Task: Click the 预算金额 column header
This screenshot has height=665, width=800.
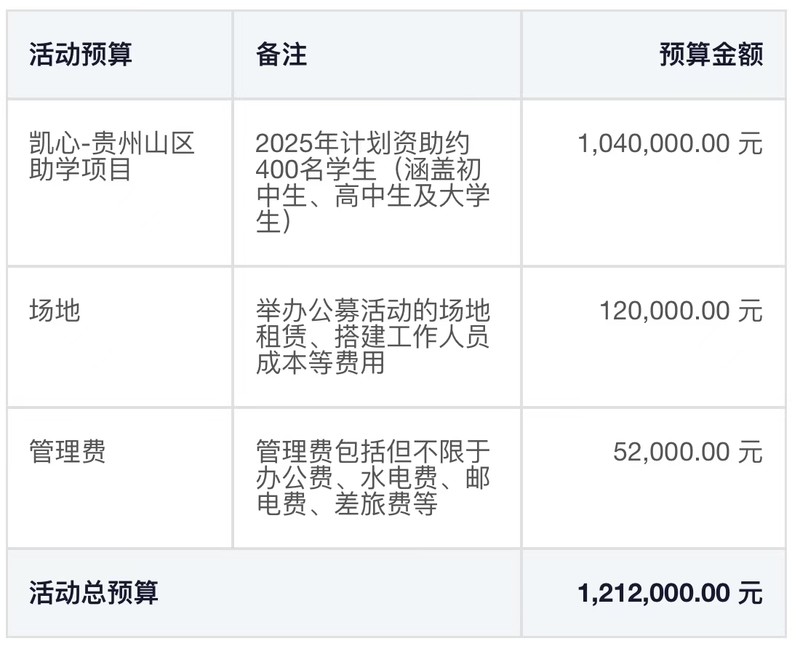Action: pos(711,54)
